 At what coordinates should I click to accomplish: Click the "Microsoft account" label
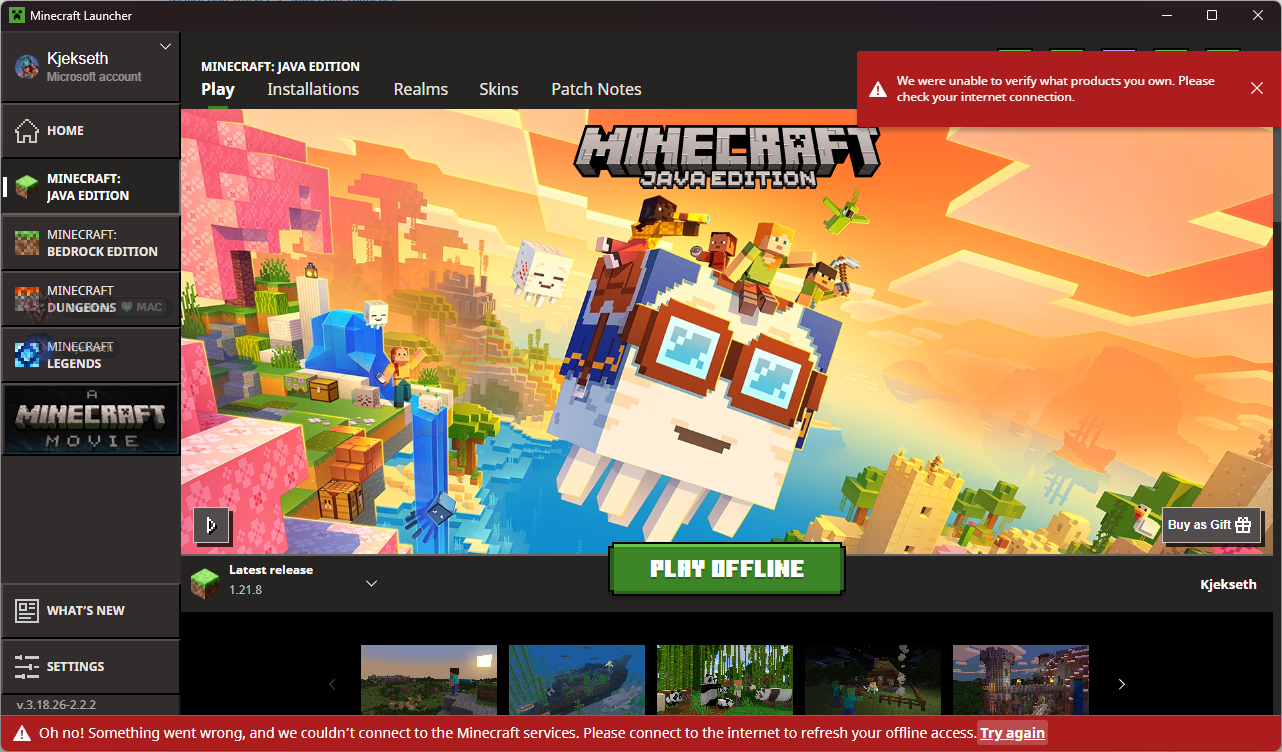click(x=94, y=77)
